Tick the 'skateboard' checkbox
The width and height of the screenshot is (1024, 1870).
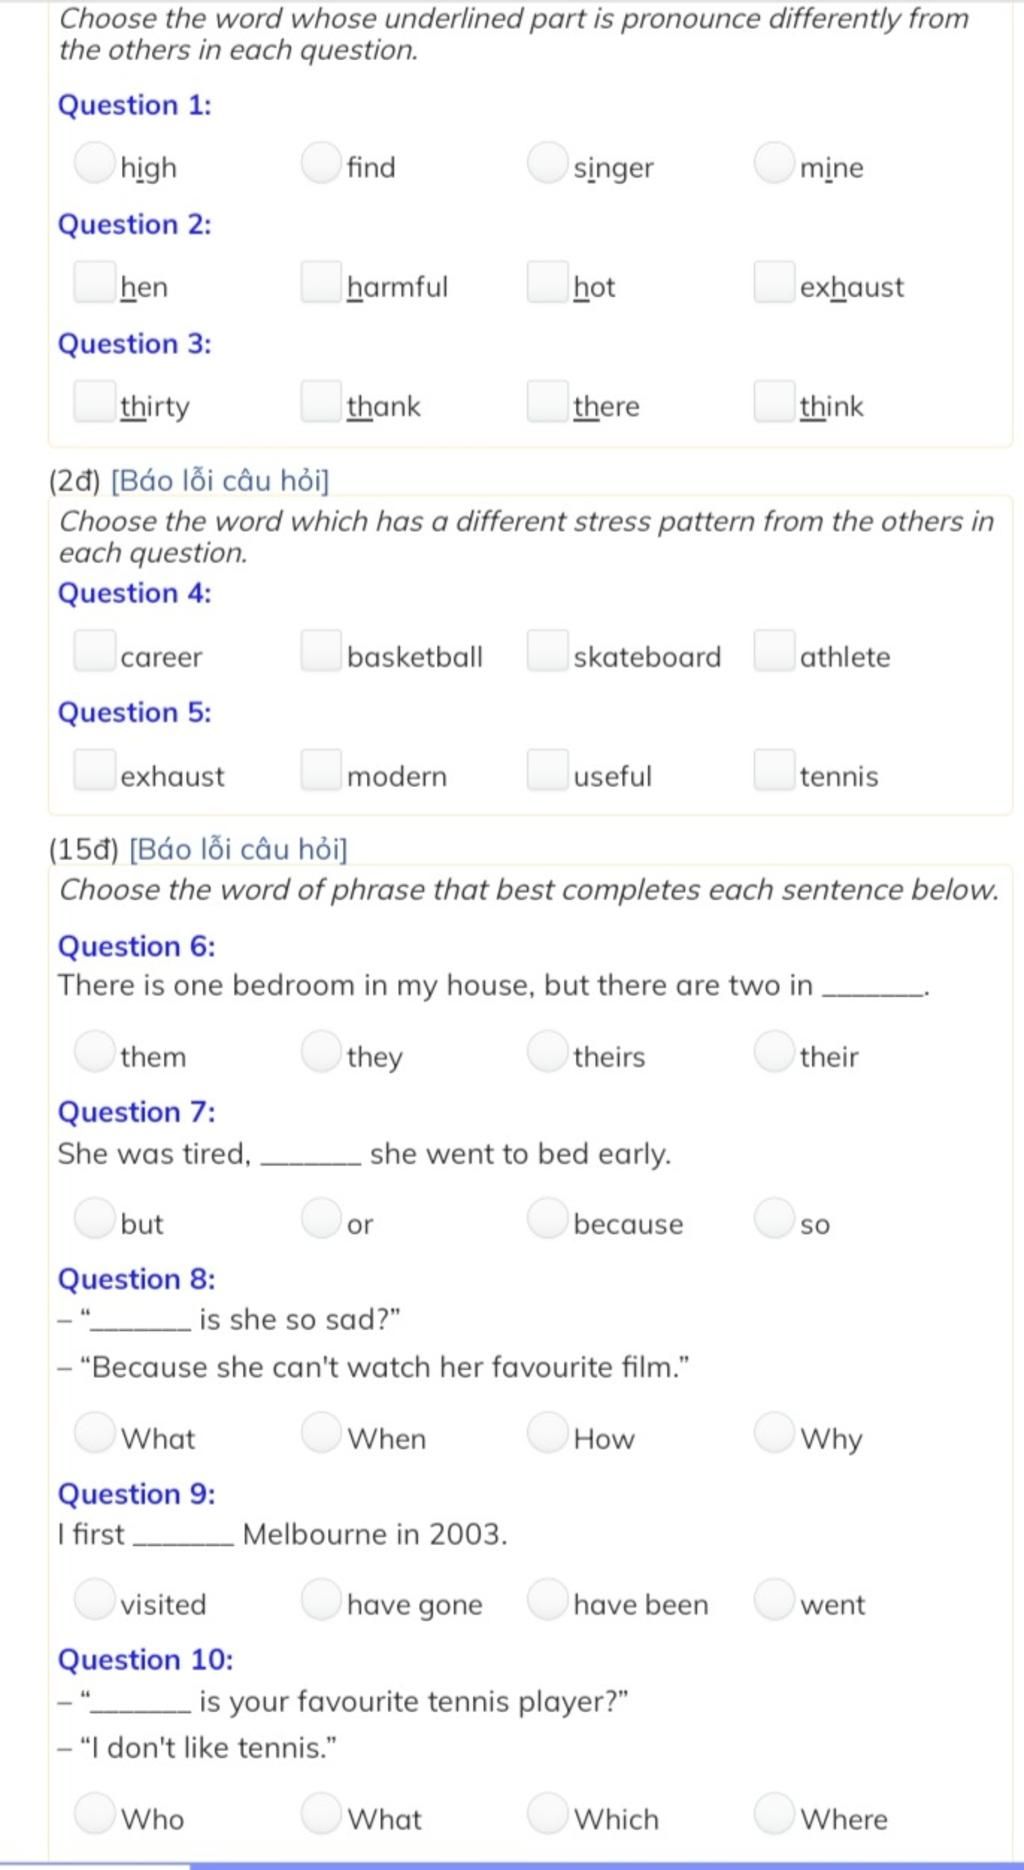coord(547,651)
